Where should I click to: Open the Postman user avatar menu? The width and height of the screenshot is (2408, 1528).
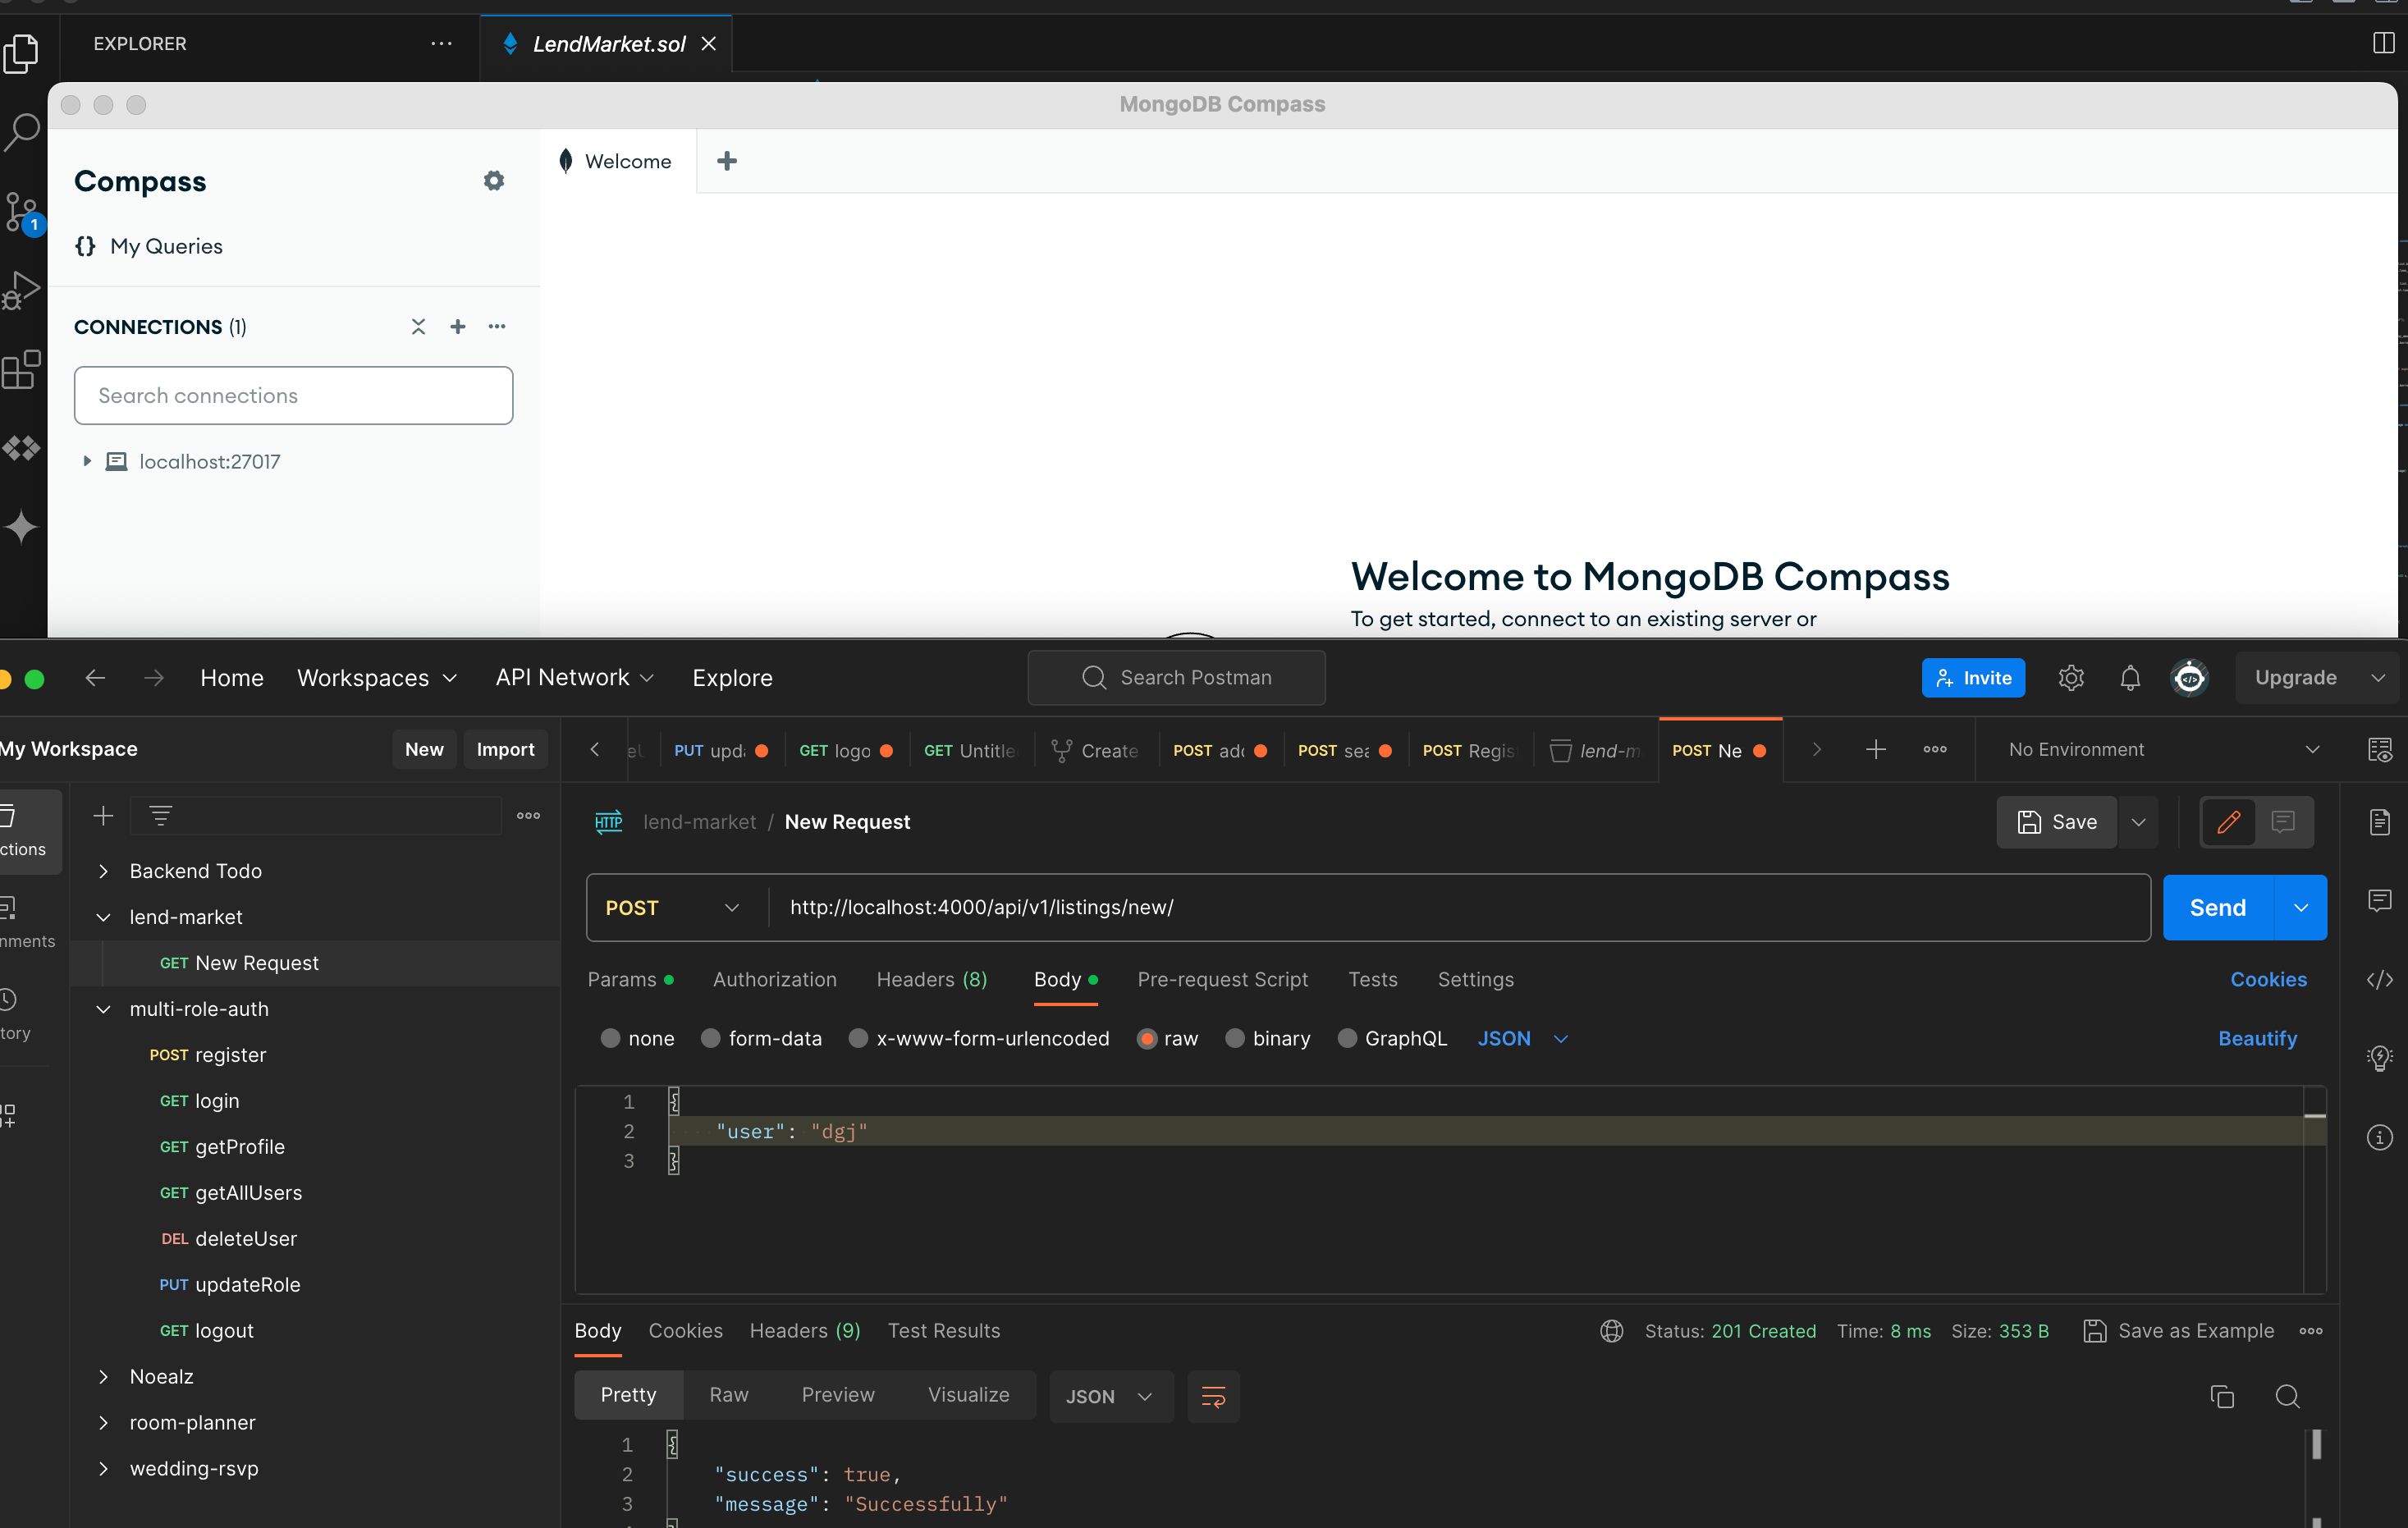point(2190,677)
